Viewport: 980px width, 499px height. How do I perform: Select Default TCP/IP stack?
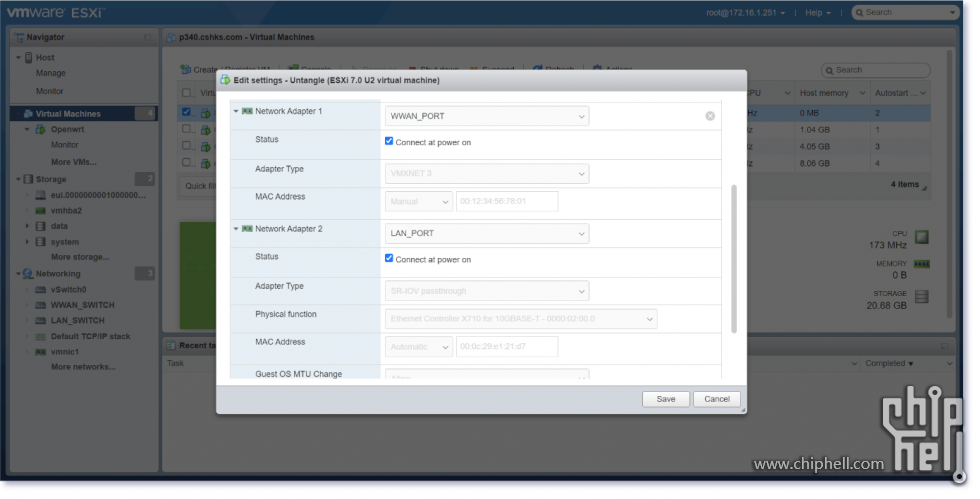[x=91, y=336]
